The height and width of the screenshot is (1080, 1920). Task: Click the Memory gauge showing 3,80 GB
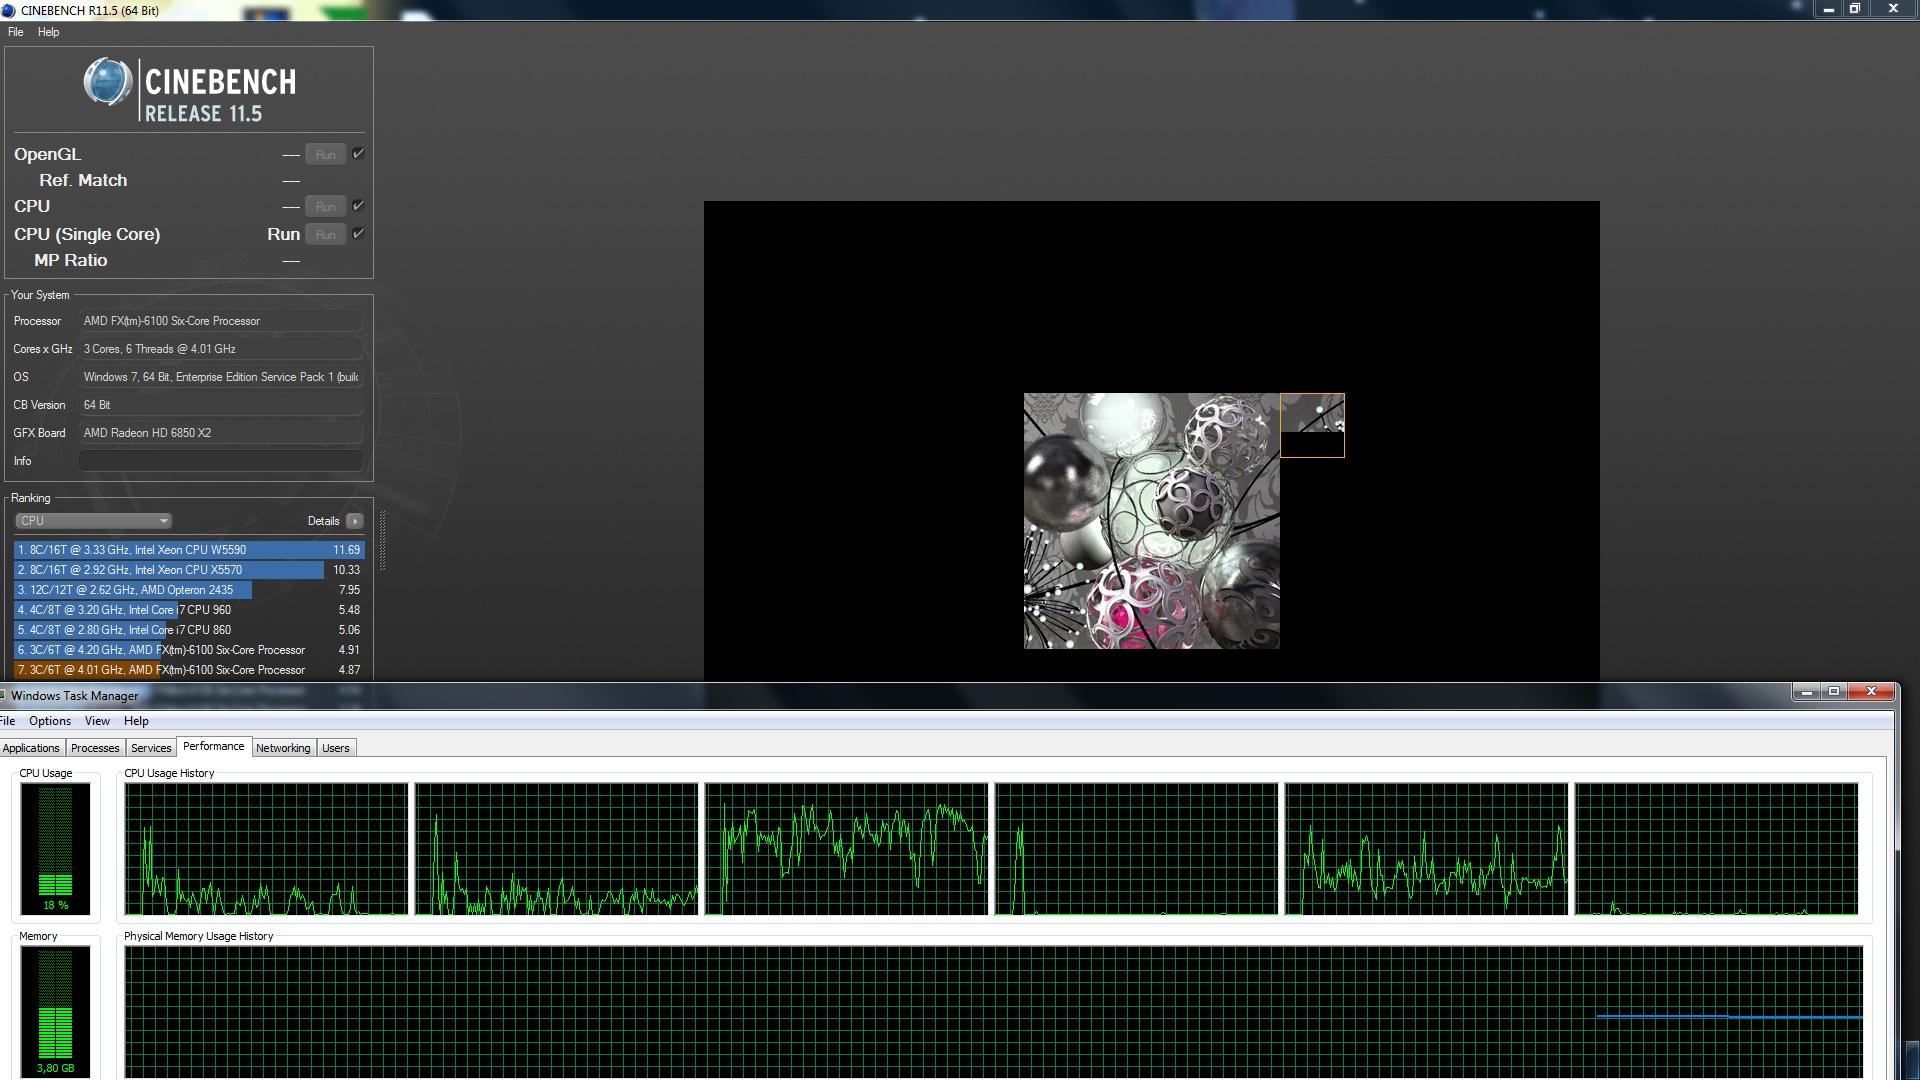[56, 1011]
